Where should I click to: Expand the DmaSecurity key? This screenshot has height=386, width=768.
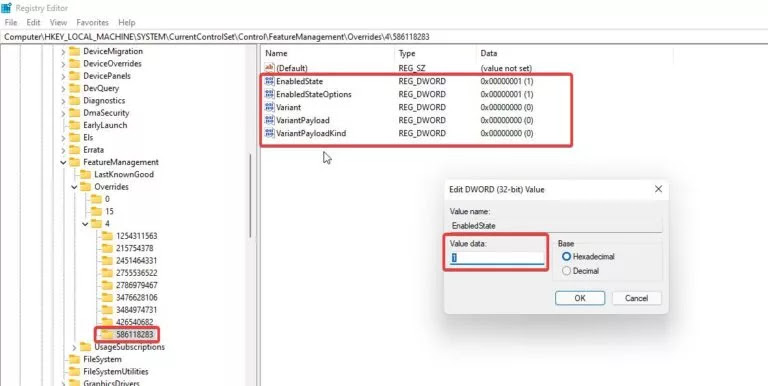pyautogui.click(x=63, y=113)
